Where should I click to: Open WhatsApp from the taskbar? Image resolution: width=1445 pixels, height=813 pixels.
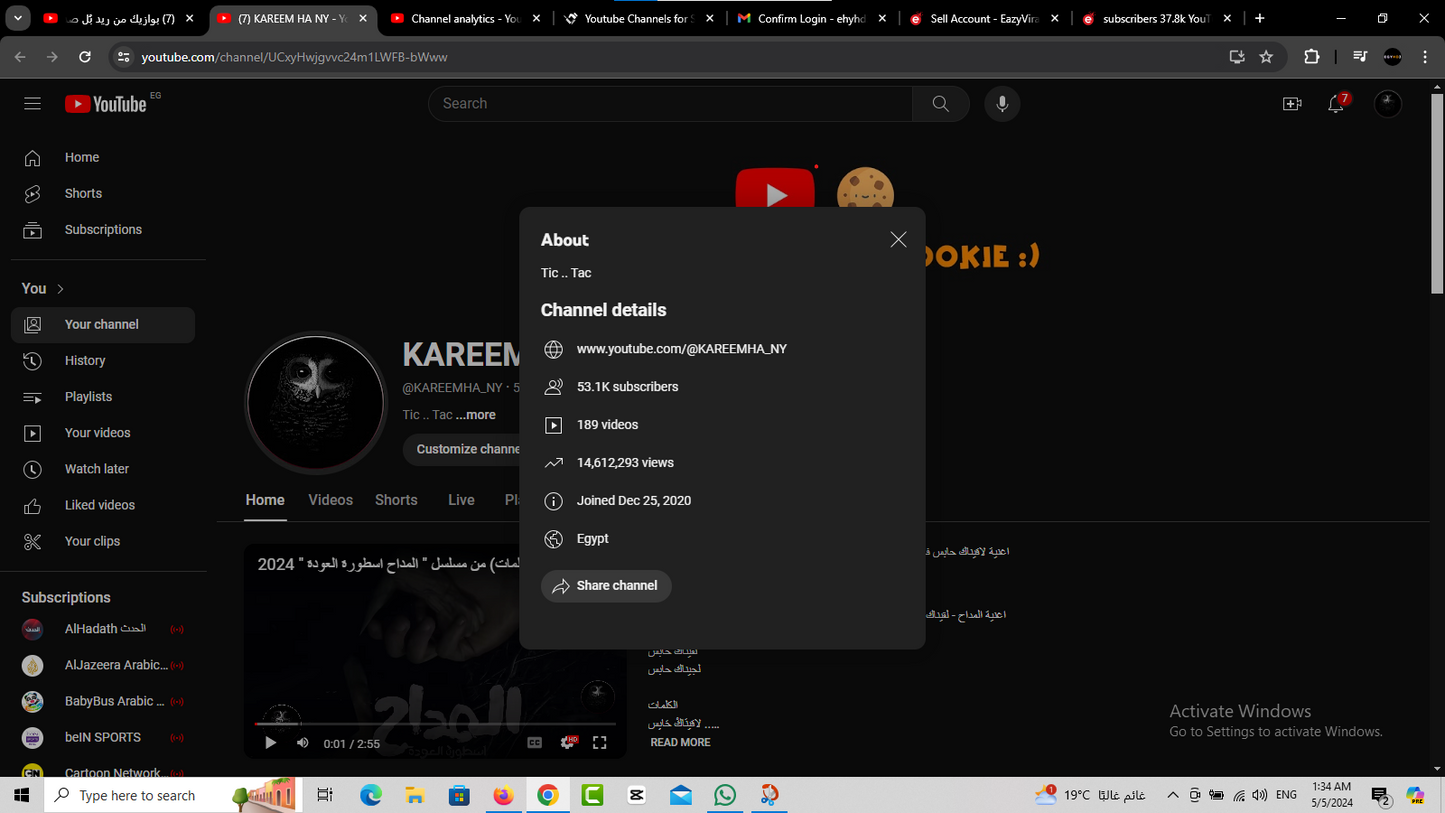coord(724,795)
